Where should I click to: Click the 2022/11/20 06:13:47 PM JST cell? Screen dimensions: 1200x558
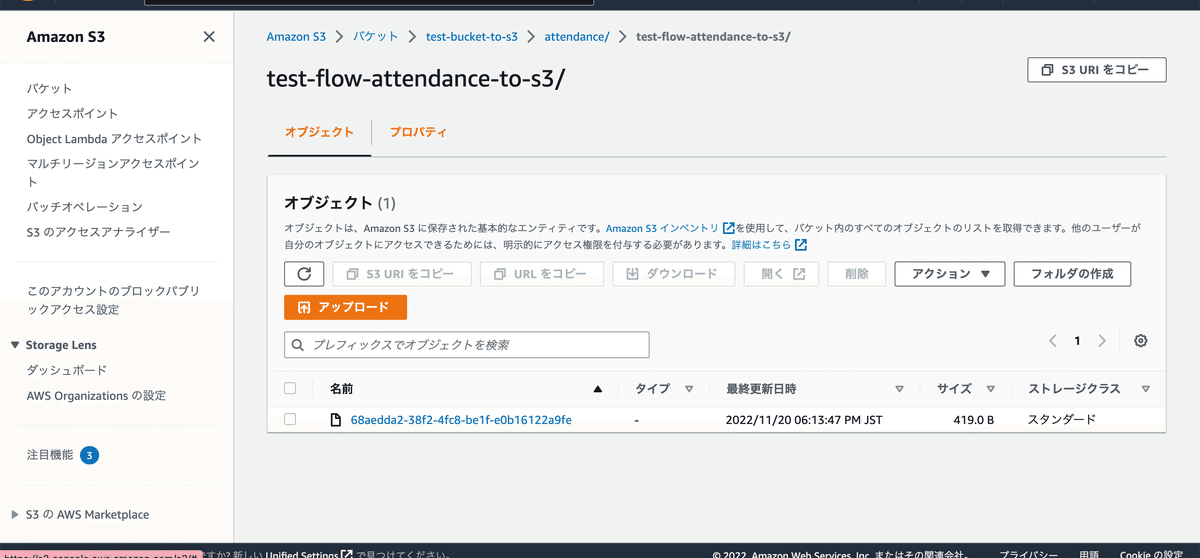click(x=804, y=420)
